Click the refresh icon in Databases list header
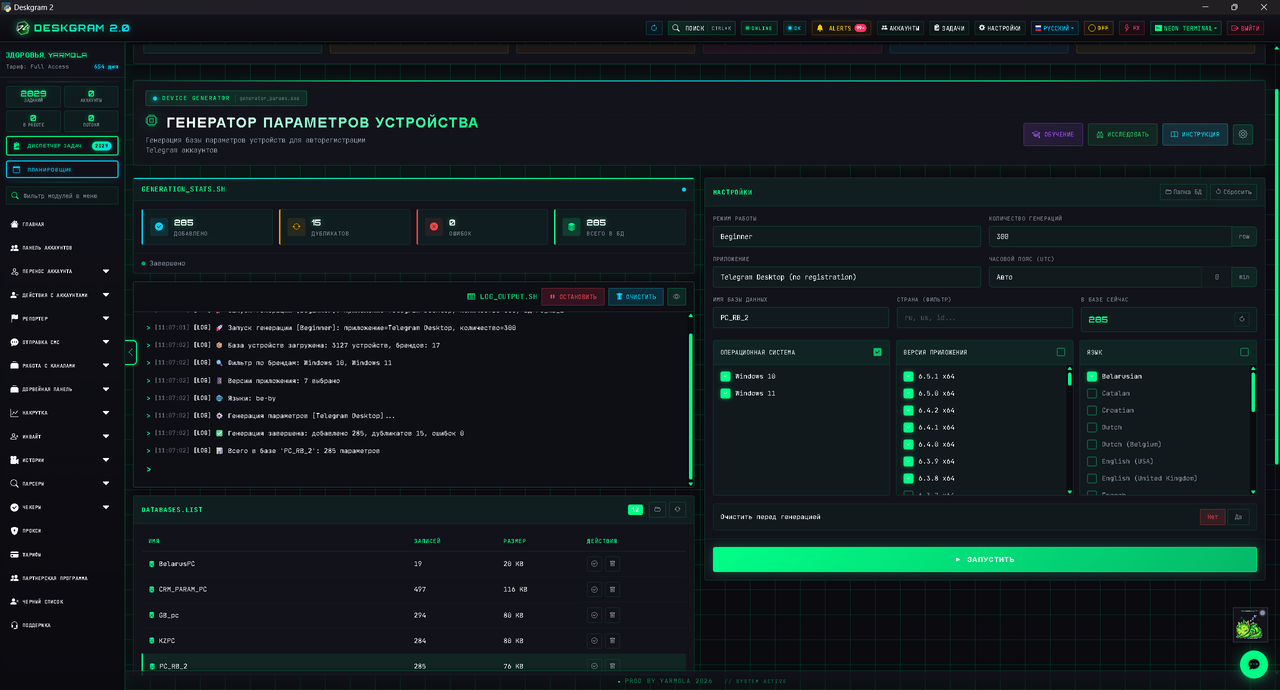 coord(677,509)
